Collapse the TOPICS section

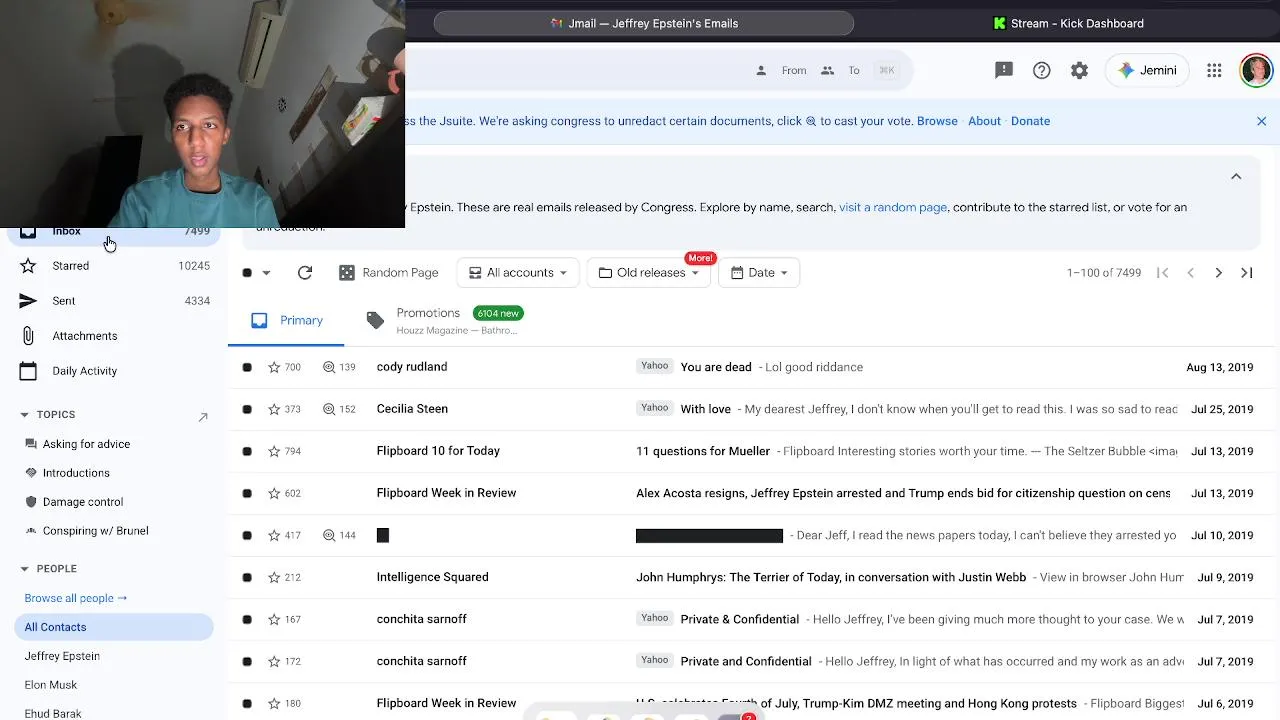tap(24, 414)
